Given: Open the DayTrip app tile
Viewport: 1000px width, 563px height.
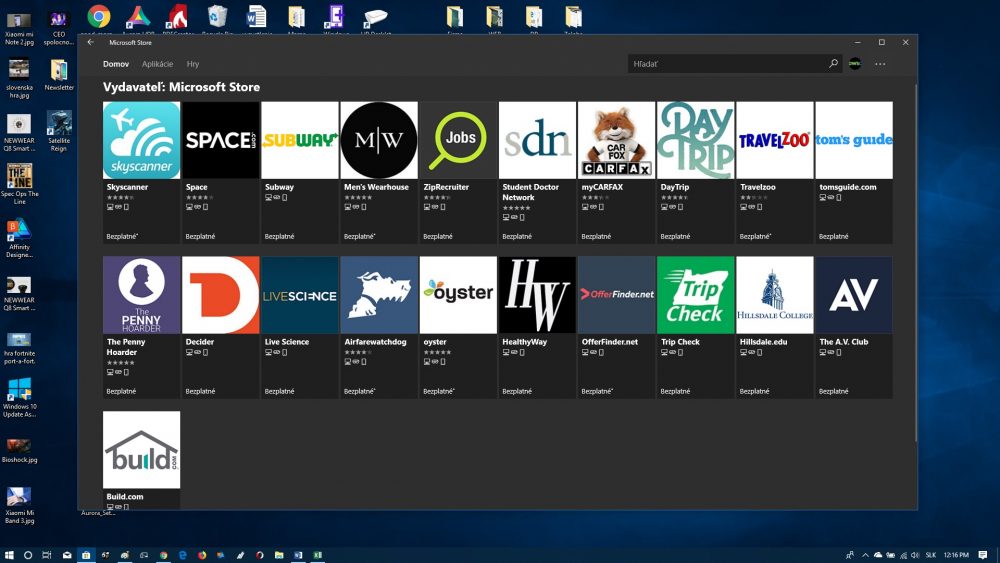Looking at the screenshot, I should [x=695, y=172].
